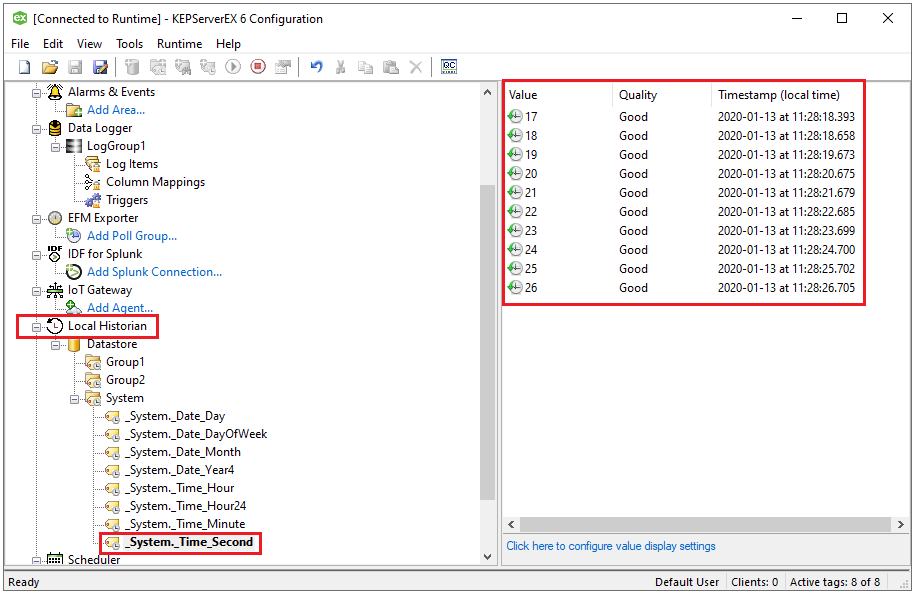Click the detail pane right scroll arrow
The image size is (915, 595).
tap(900, 524)
